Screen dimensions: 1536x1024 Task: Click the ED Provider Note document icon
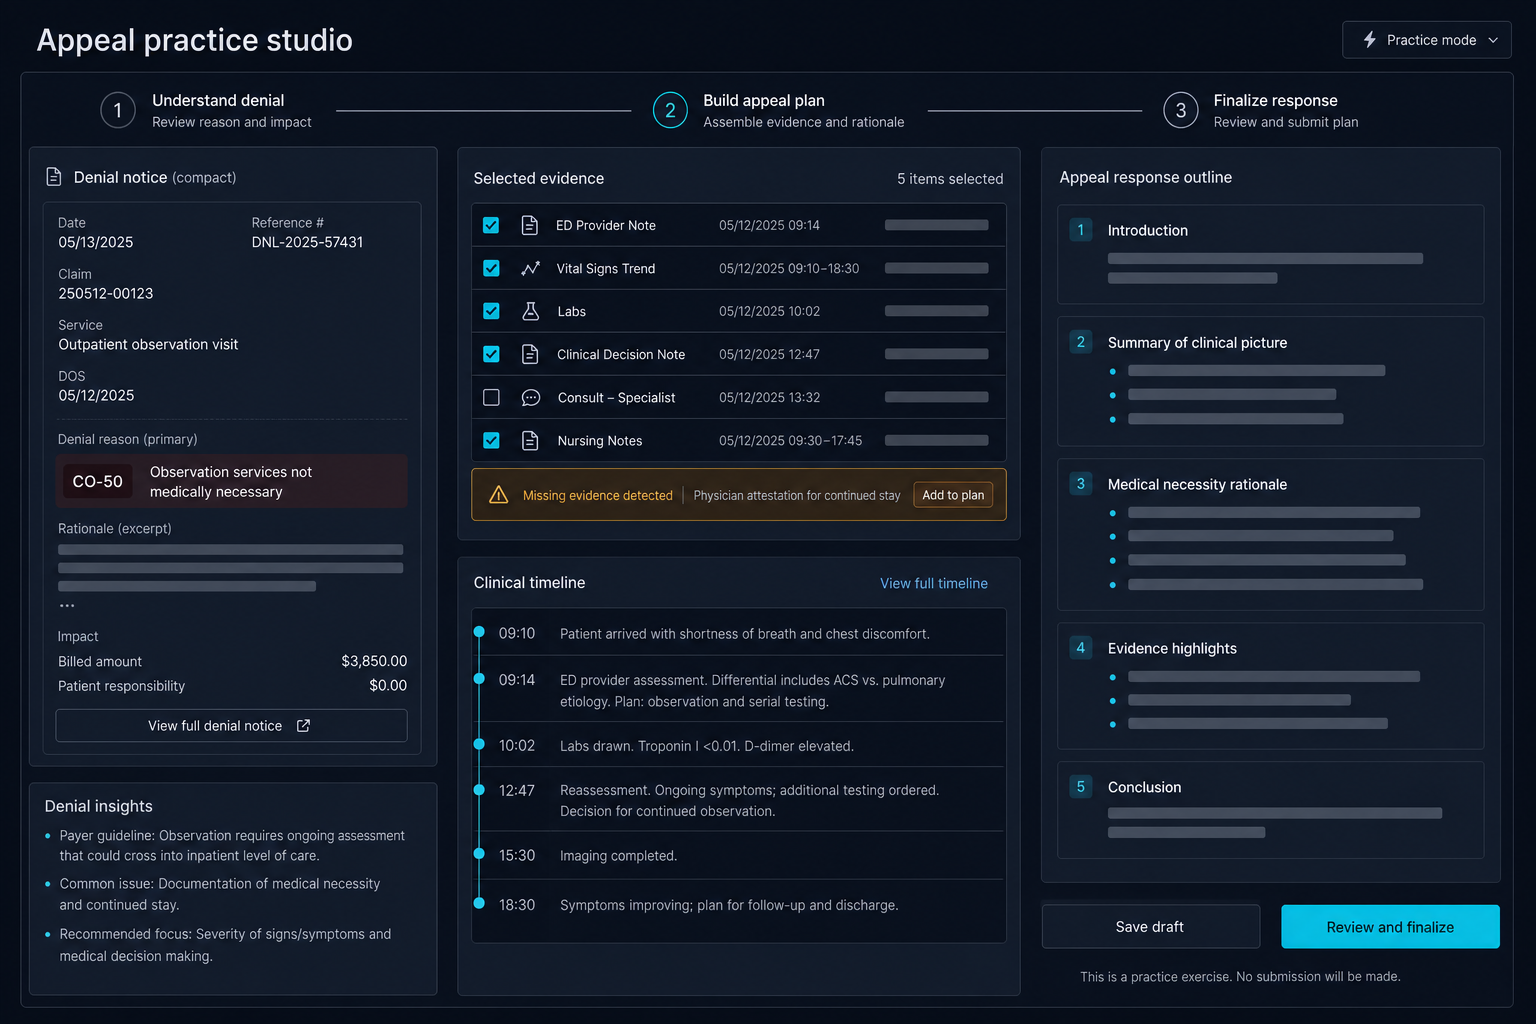(x=530, y=225)
